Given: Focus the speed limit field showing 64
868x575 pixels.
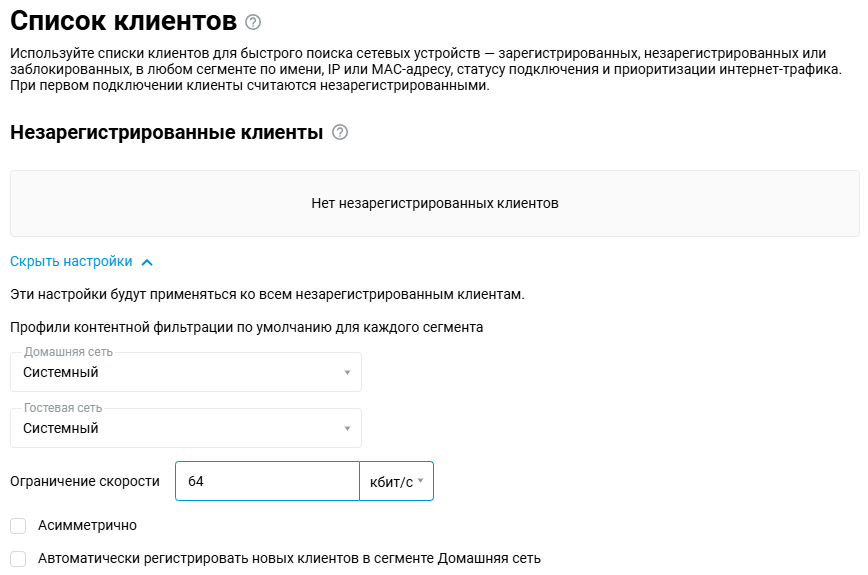Looking at the screenshot, I should [x=266, y=481].
